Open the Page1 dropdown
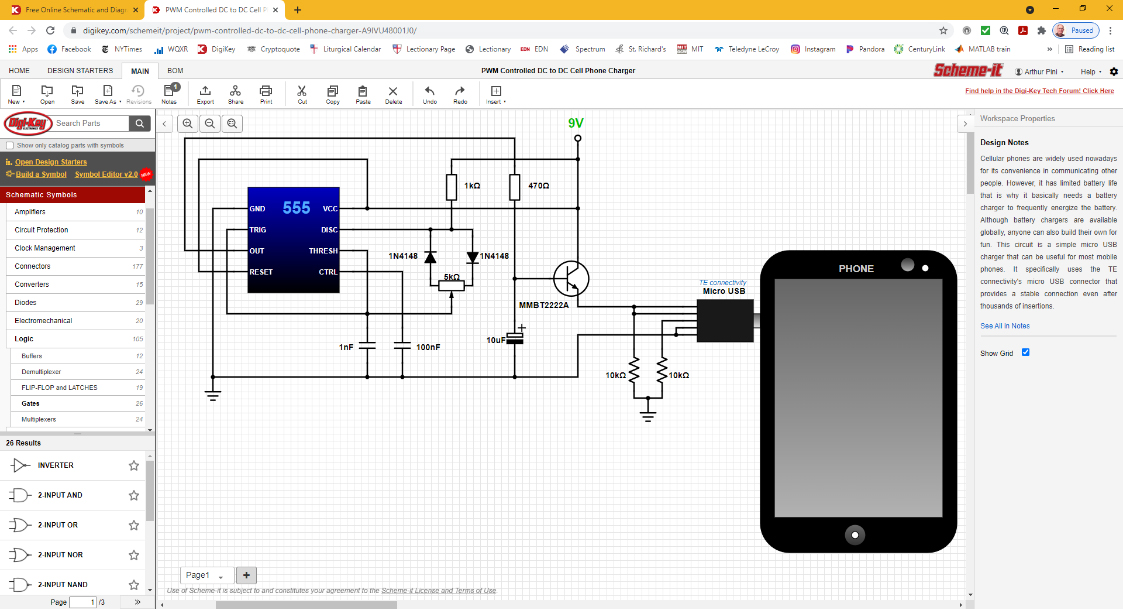This screenshot has height=610, width=1123. [x=223, y=575]
